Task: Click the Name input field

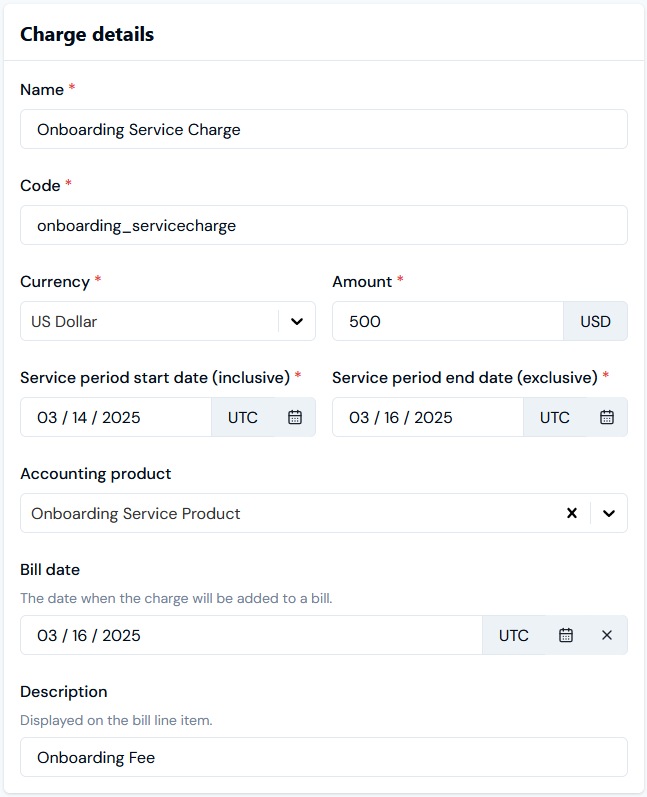Action: pos(324,129)
